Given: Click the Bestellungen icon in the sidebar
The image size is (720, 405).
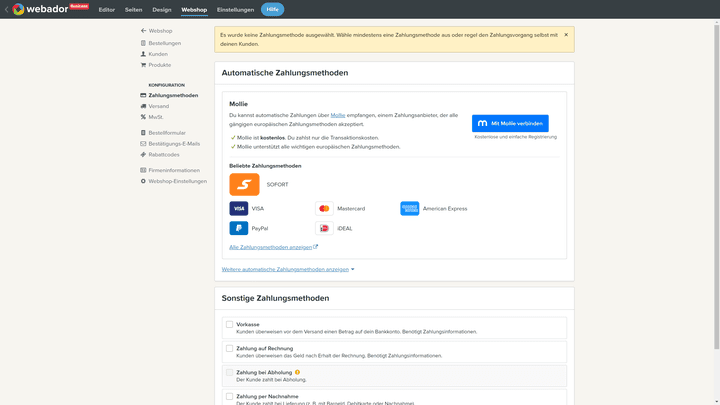Looking at the screenshot, I should [x=143, y=43].
